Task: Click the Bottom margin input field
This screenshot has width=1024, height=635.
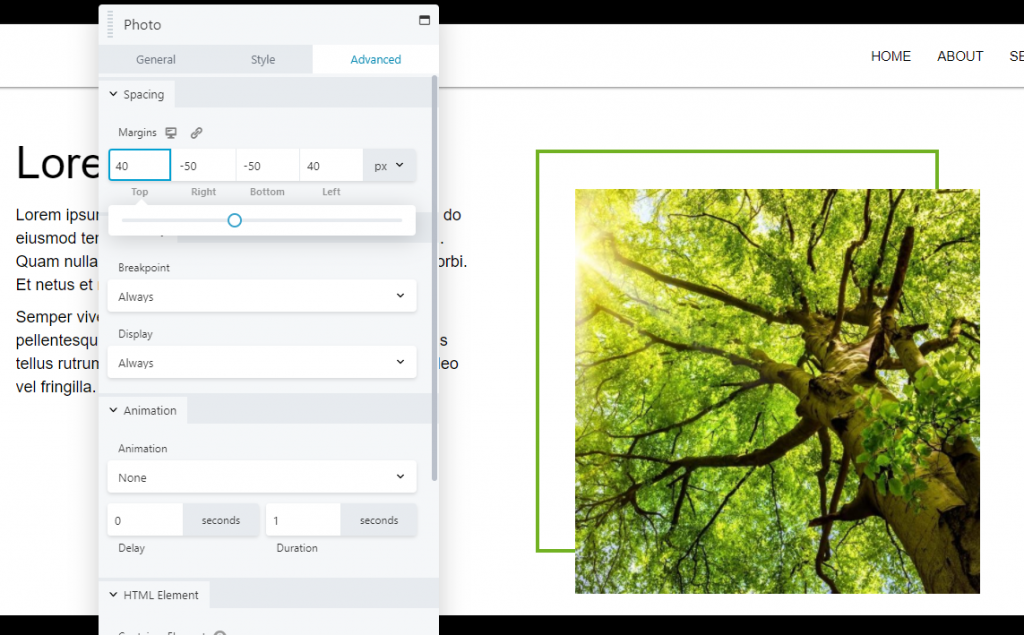Action: pyautogui.click(x=267, y=165)
